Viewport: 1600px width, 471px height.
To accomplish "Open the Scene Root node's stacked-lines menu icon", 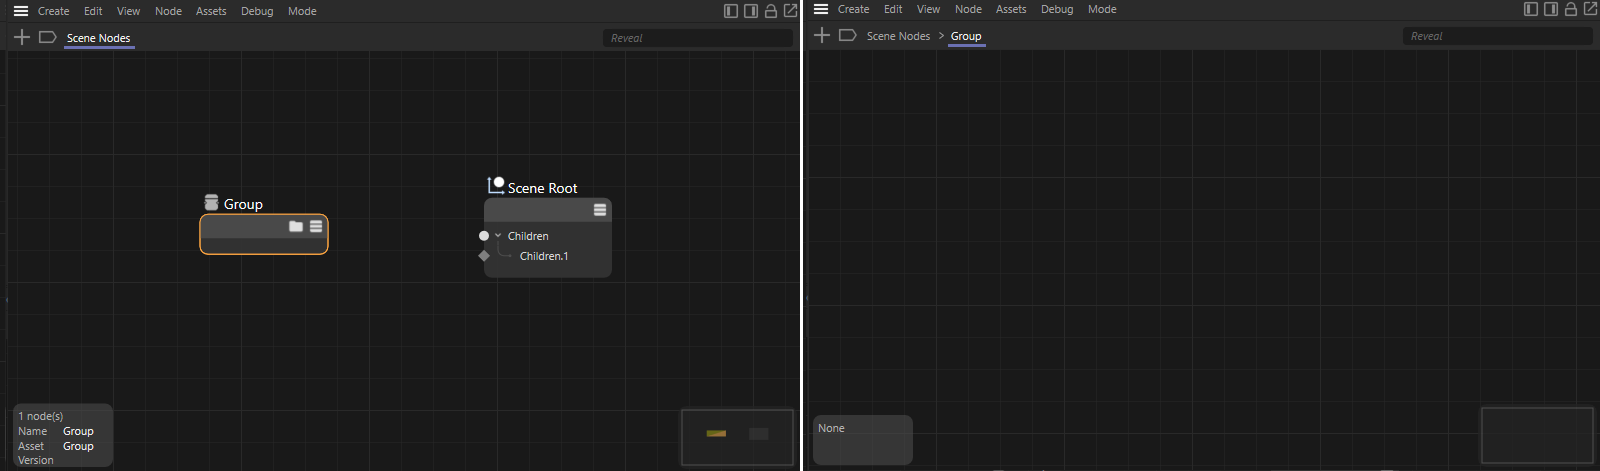I will pyautogui.click(x=600, y=210).
